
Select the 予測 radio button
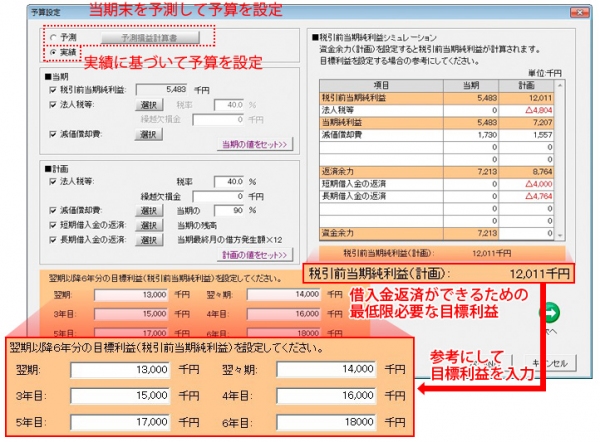[x=53, y=38]
